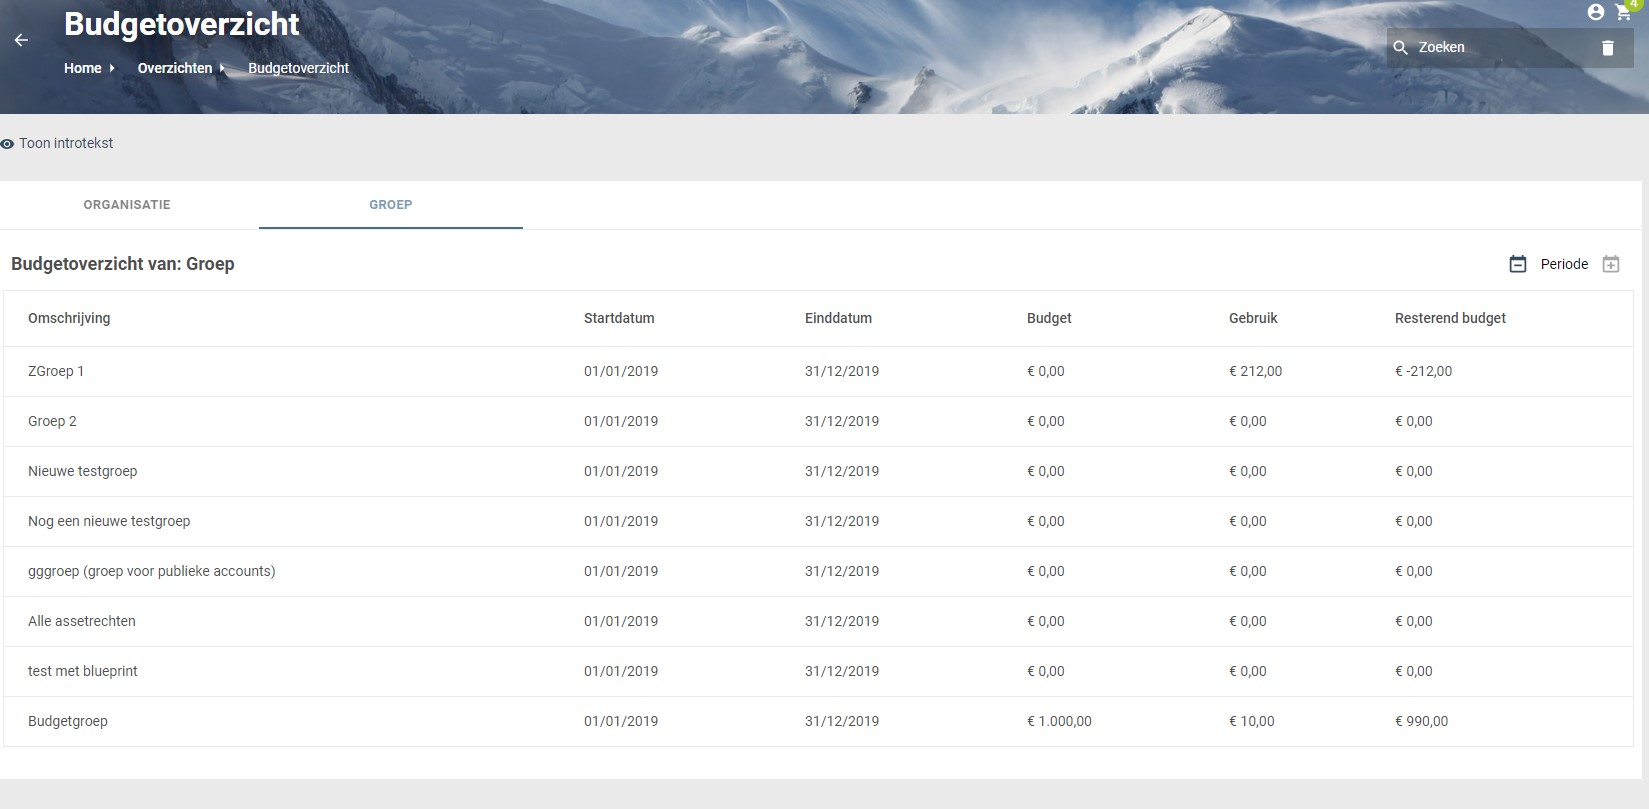Sort by Einddatum column header
Viewport: 1649px width, 809px height.
pyautogui.click(x=838, y=318)
